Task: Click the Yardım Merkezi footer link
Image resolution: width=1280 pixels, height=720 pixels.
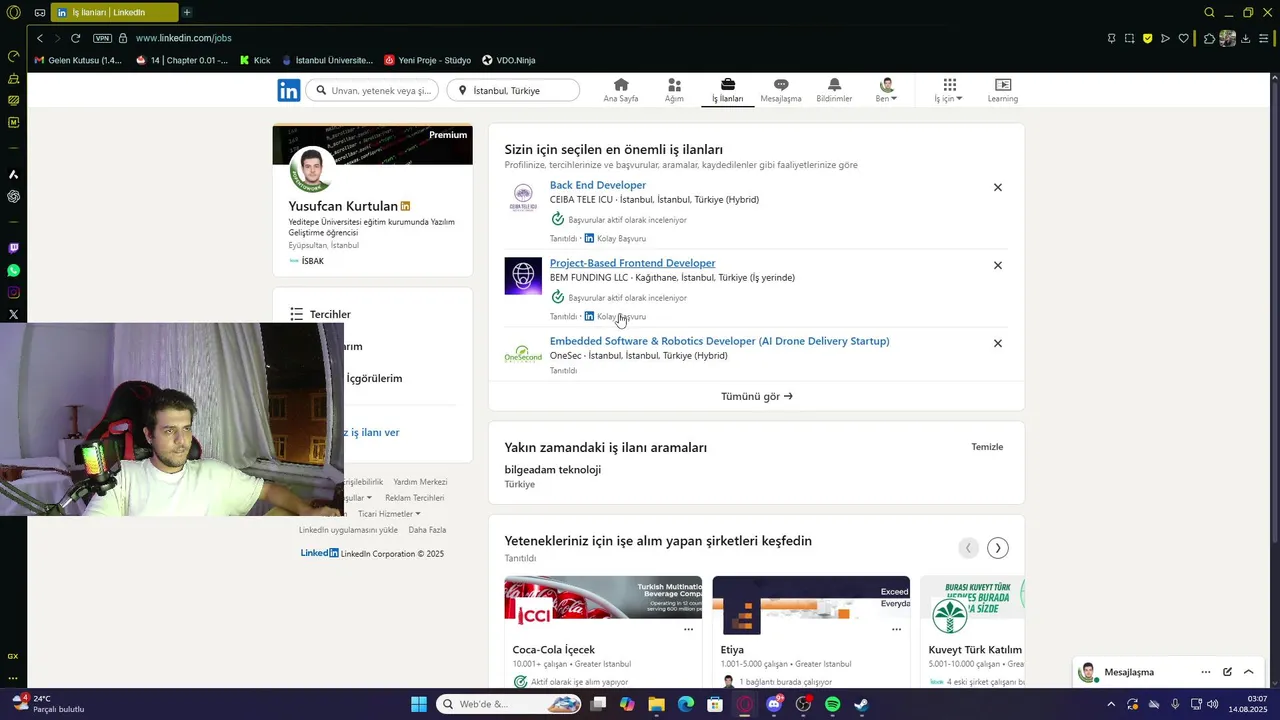Action: 420,482
